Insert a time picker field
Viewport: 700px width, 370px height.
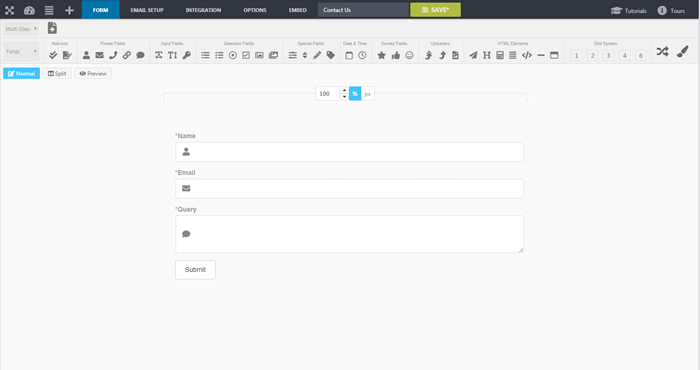click(x=362, y=55)
